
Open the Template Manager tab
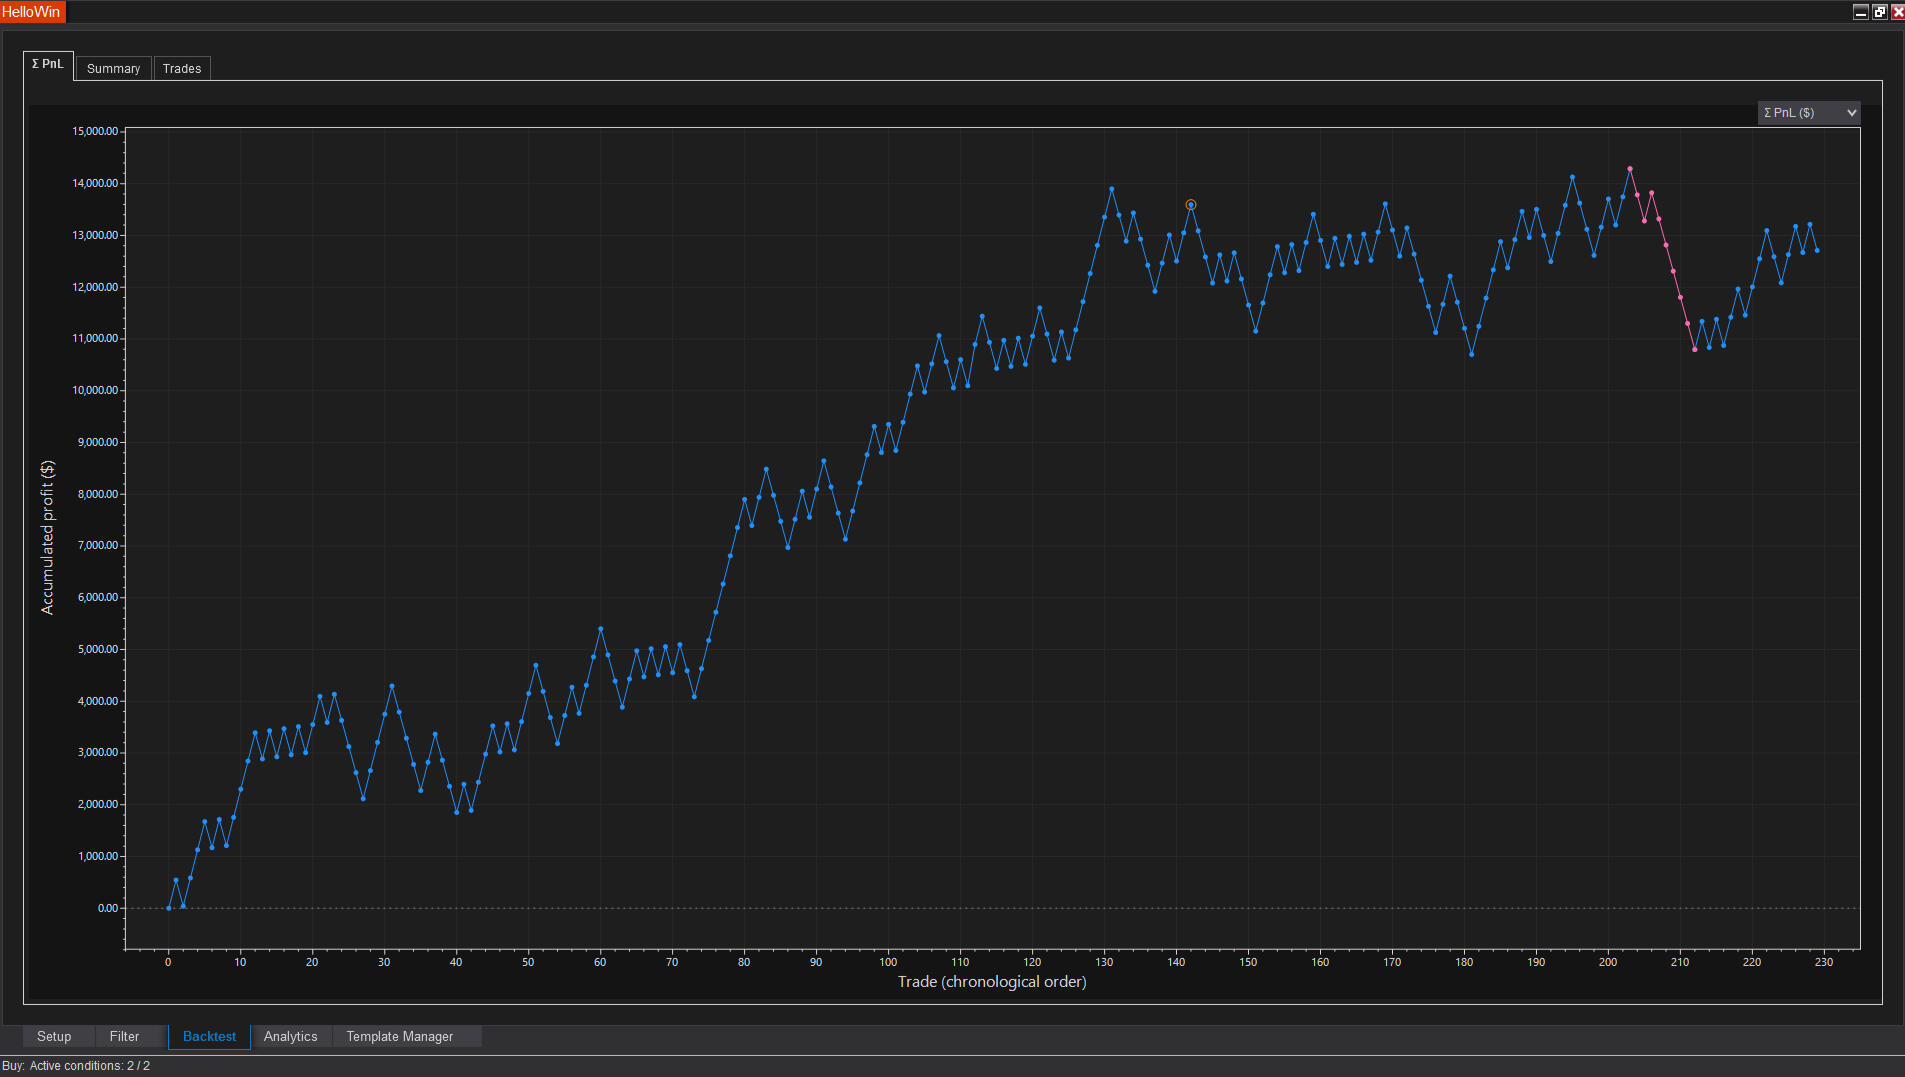(399, 1036)
